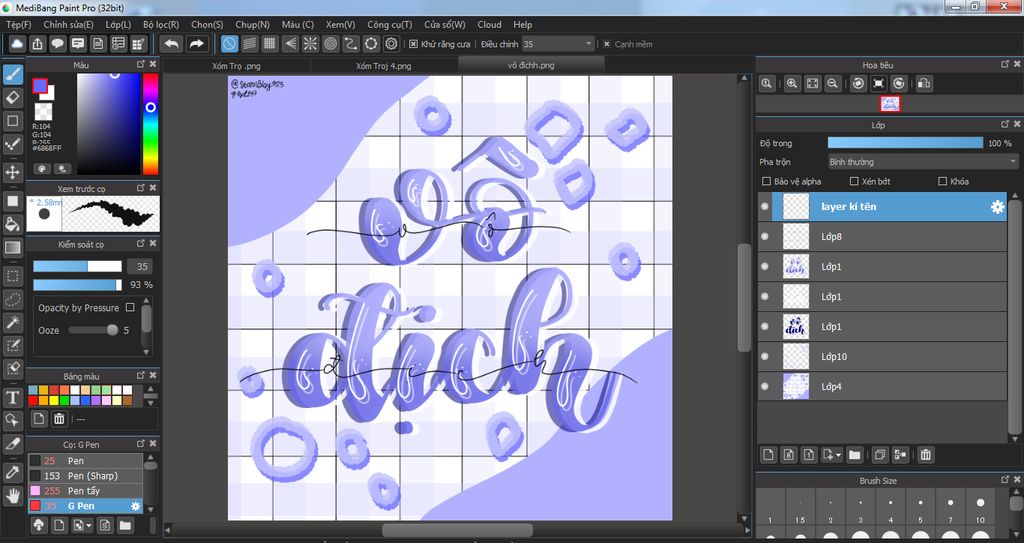This screenshot has width=1024, height=543.
Task: Select the Brush tool in left toolbar
Action: (12, 74)
